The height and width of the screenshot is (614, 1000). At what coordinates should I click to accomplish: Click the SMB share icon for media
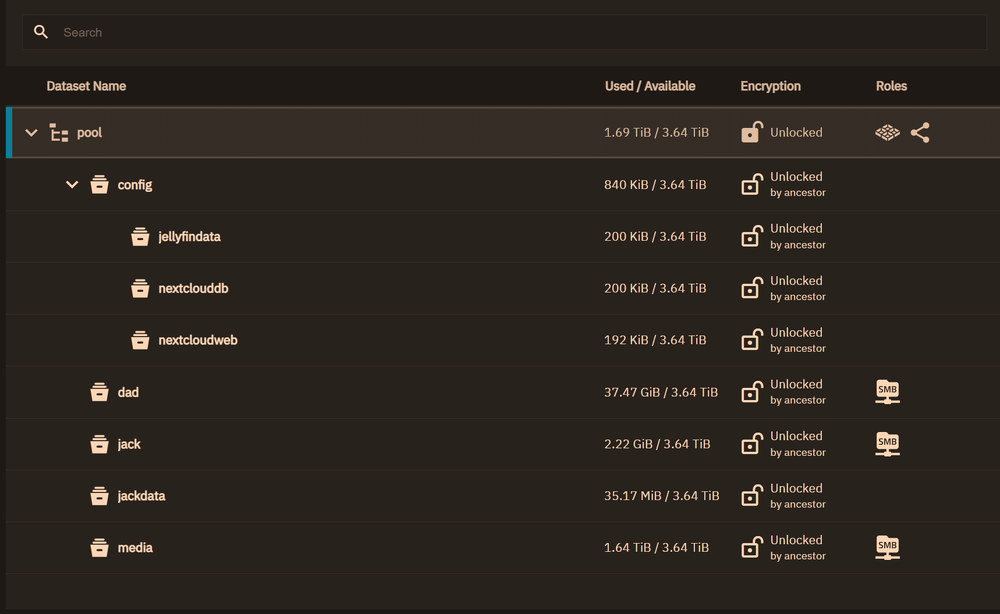coord(887,548)
